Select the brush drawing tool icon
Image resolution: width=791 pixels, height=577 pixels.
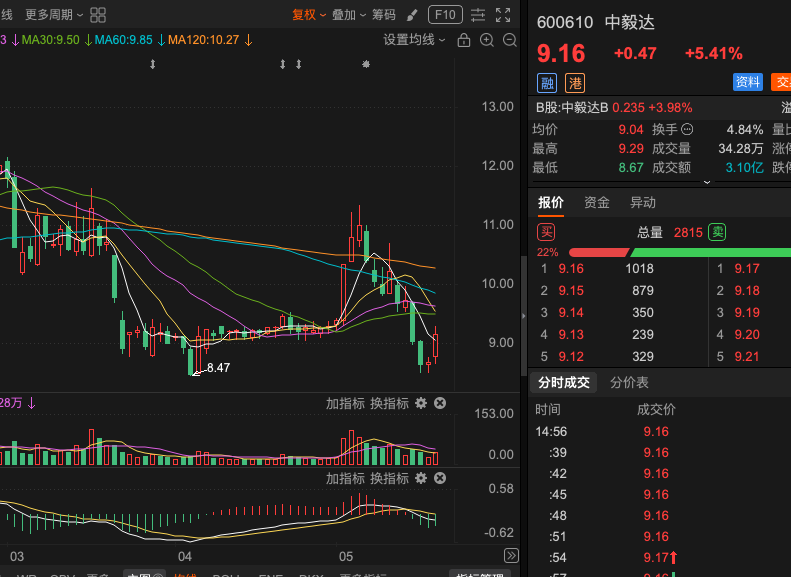(412, 16)
